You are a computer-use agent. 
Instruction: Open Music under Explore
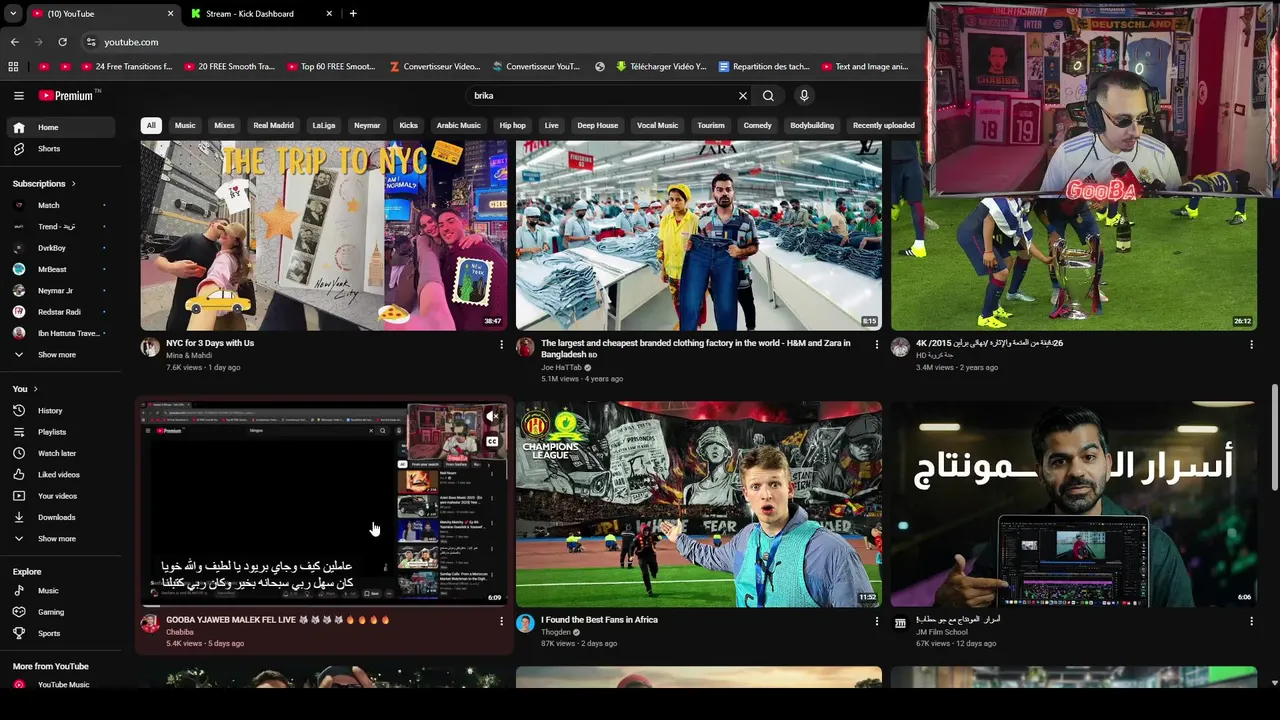tap(59, 591)
